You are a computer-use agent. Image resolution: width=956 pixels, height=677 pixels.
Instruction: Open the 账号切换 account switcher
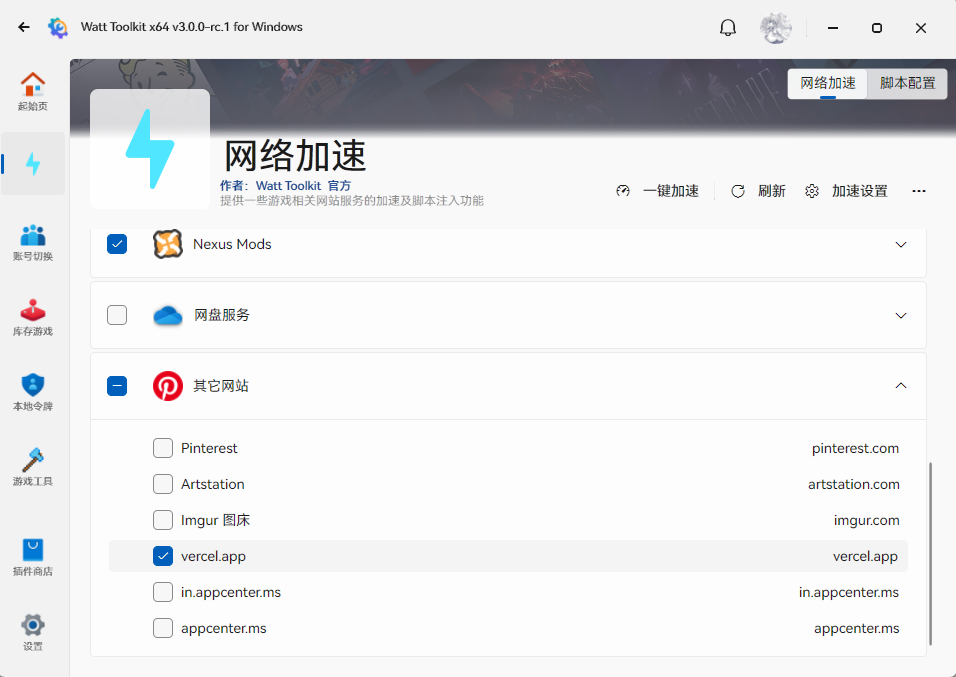pos(33,242)
